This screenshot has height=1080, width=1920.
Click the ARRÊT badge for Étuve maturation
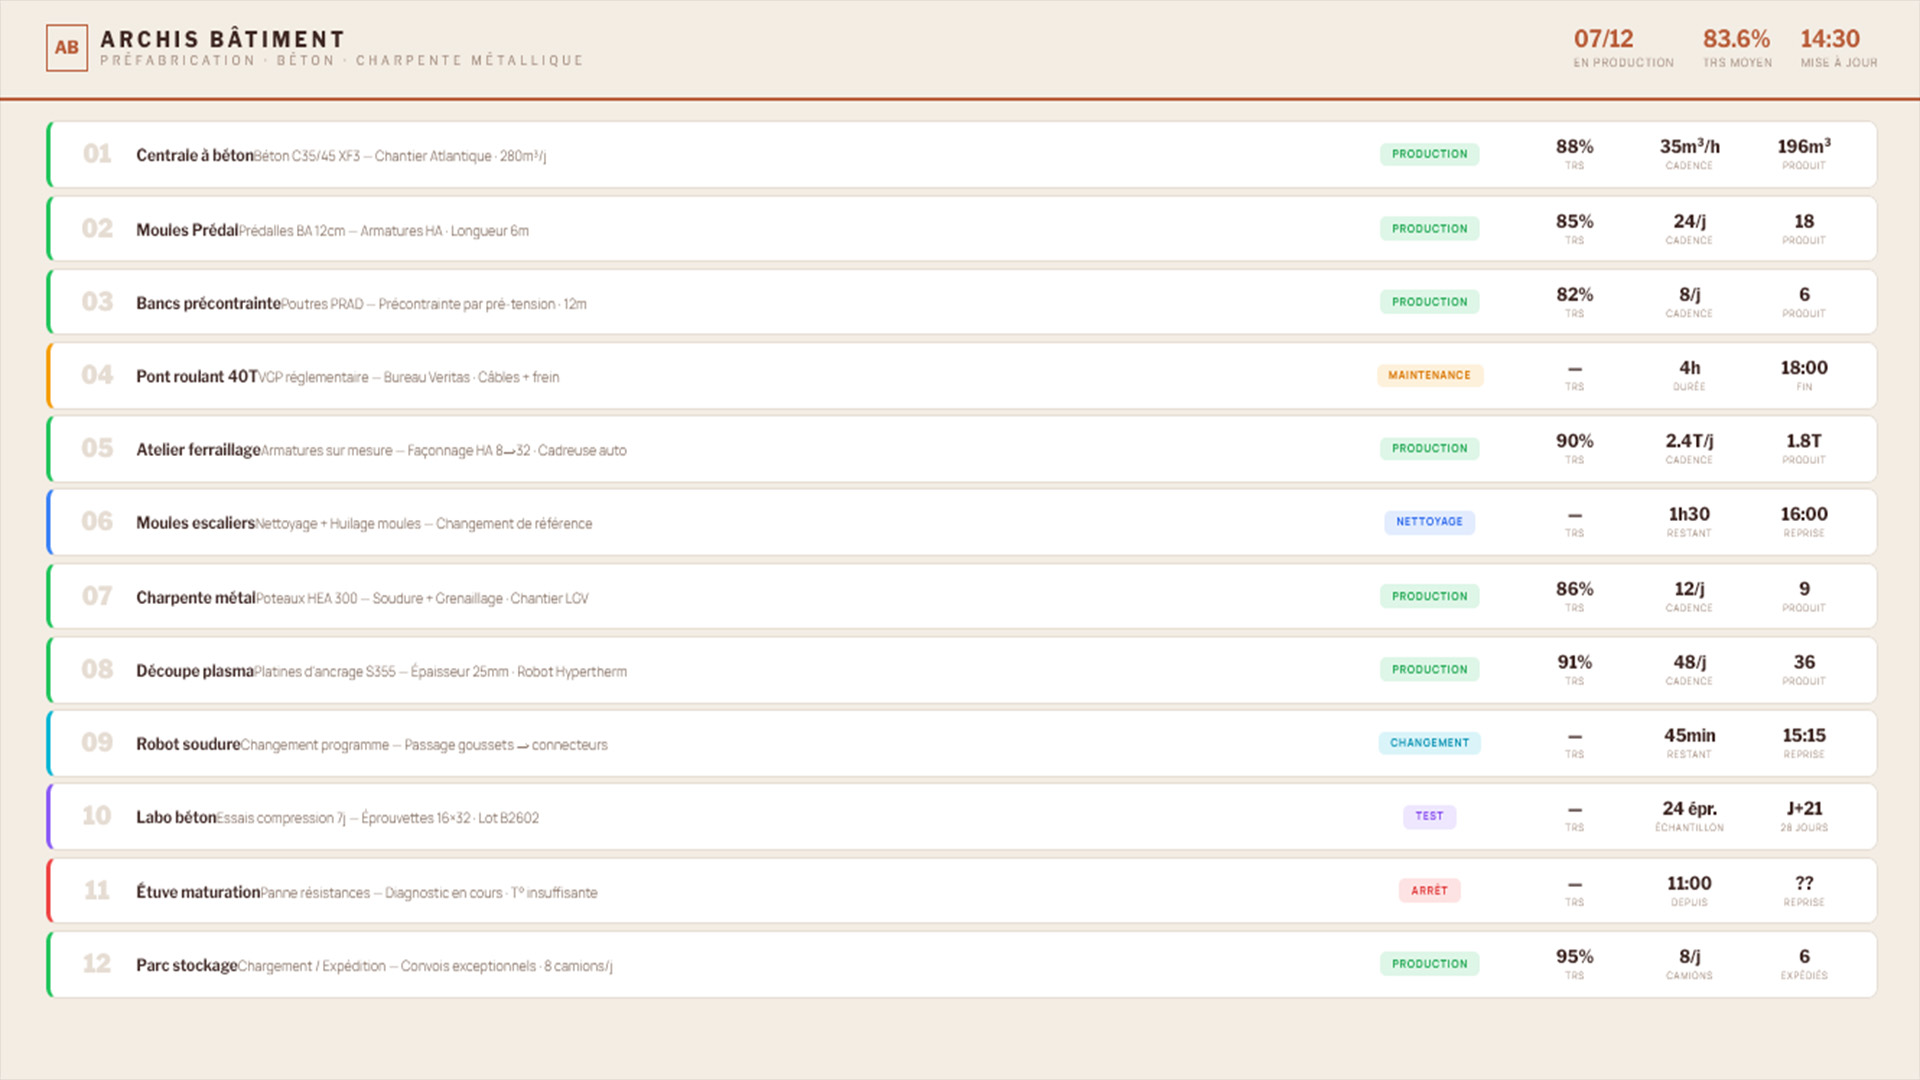(x=1429, y=890)
